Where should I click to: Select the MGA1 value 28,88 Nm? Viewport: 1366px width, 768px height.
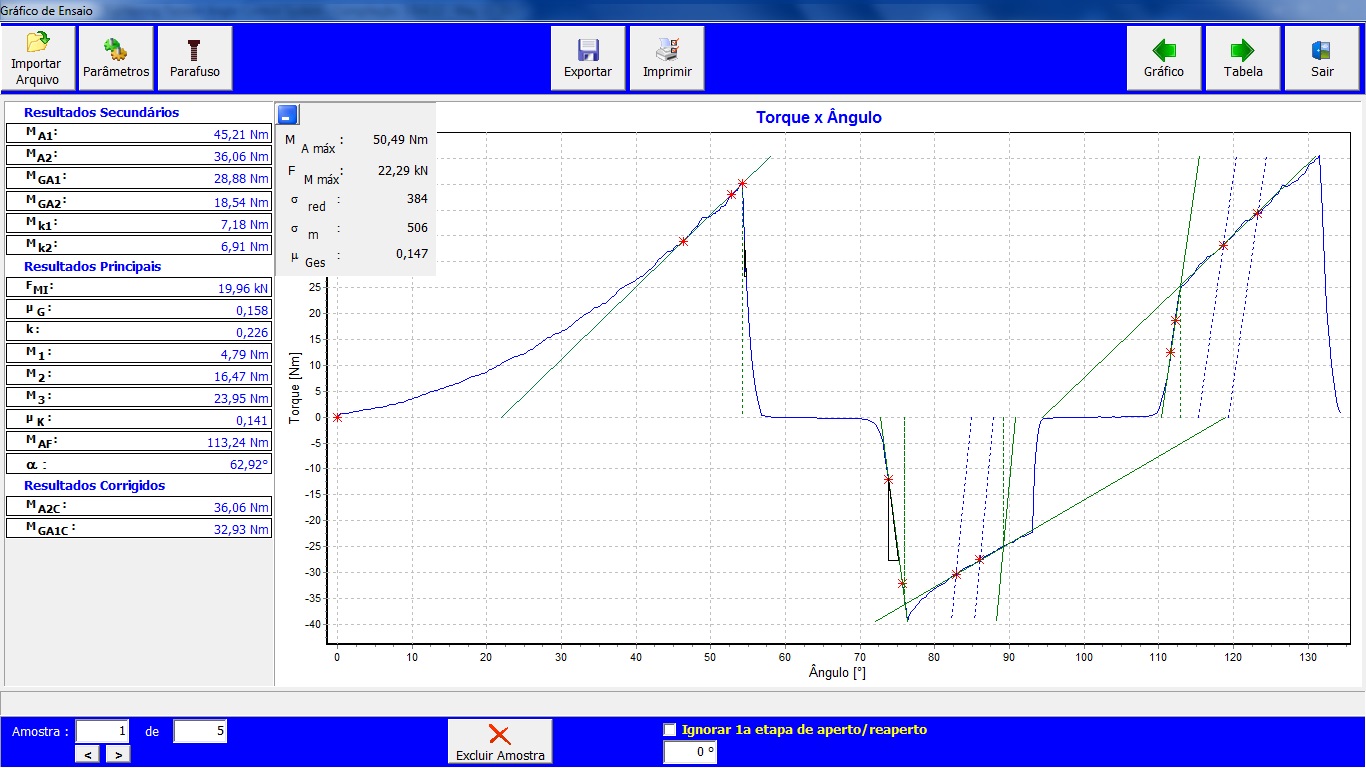pyautogui.click(x=241, y=178)
